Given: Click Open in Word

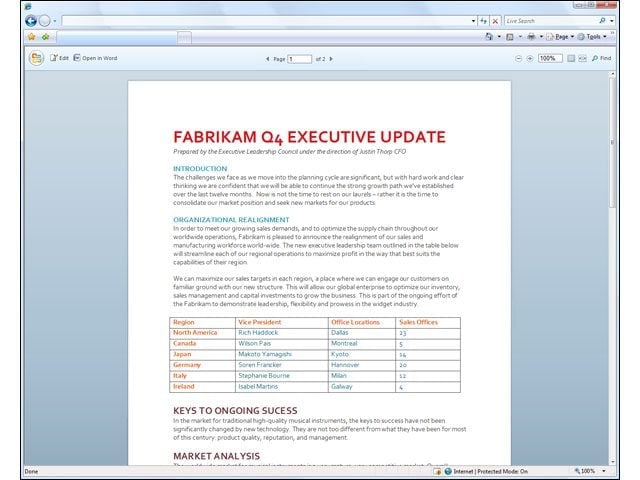Looking at the screenshot, I should click(x=95, y=58).
